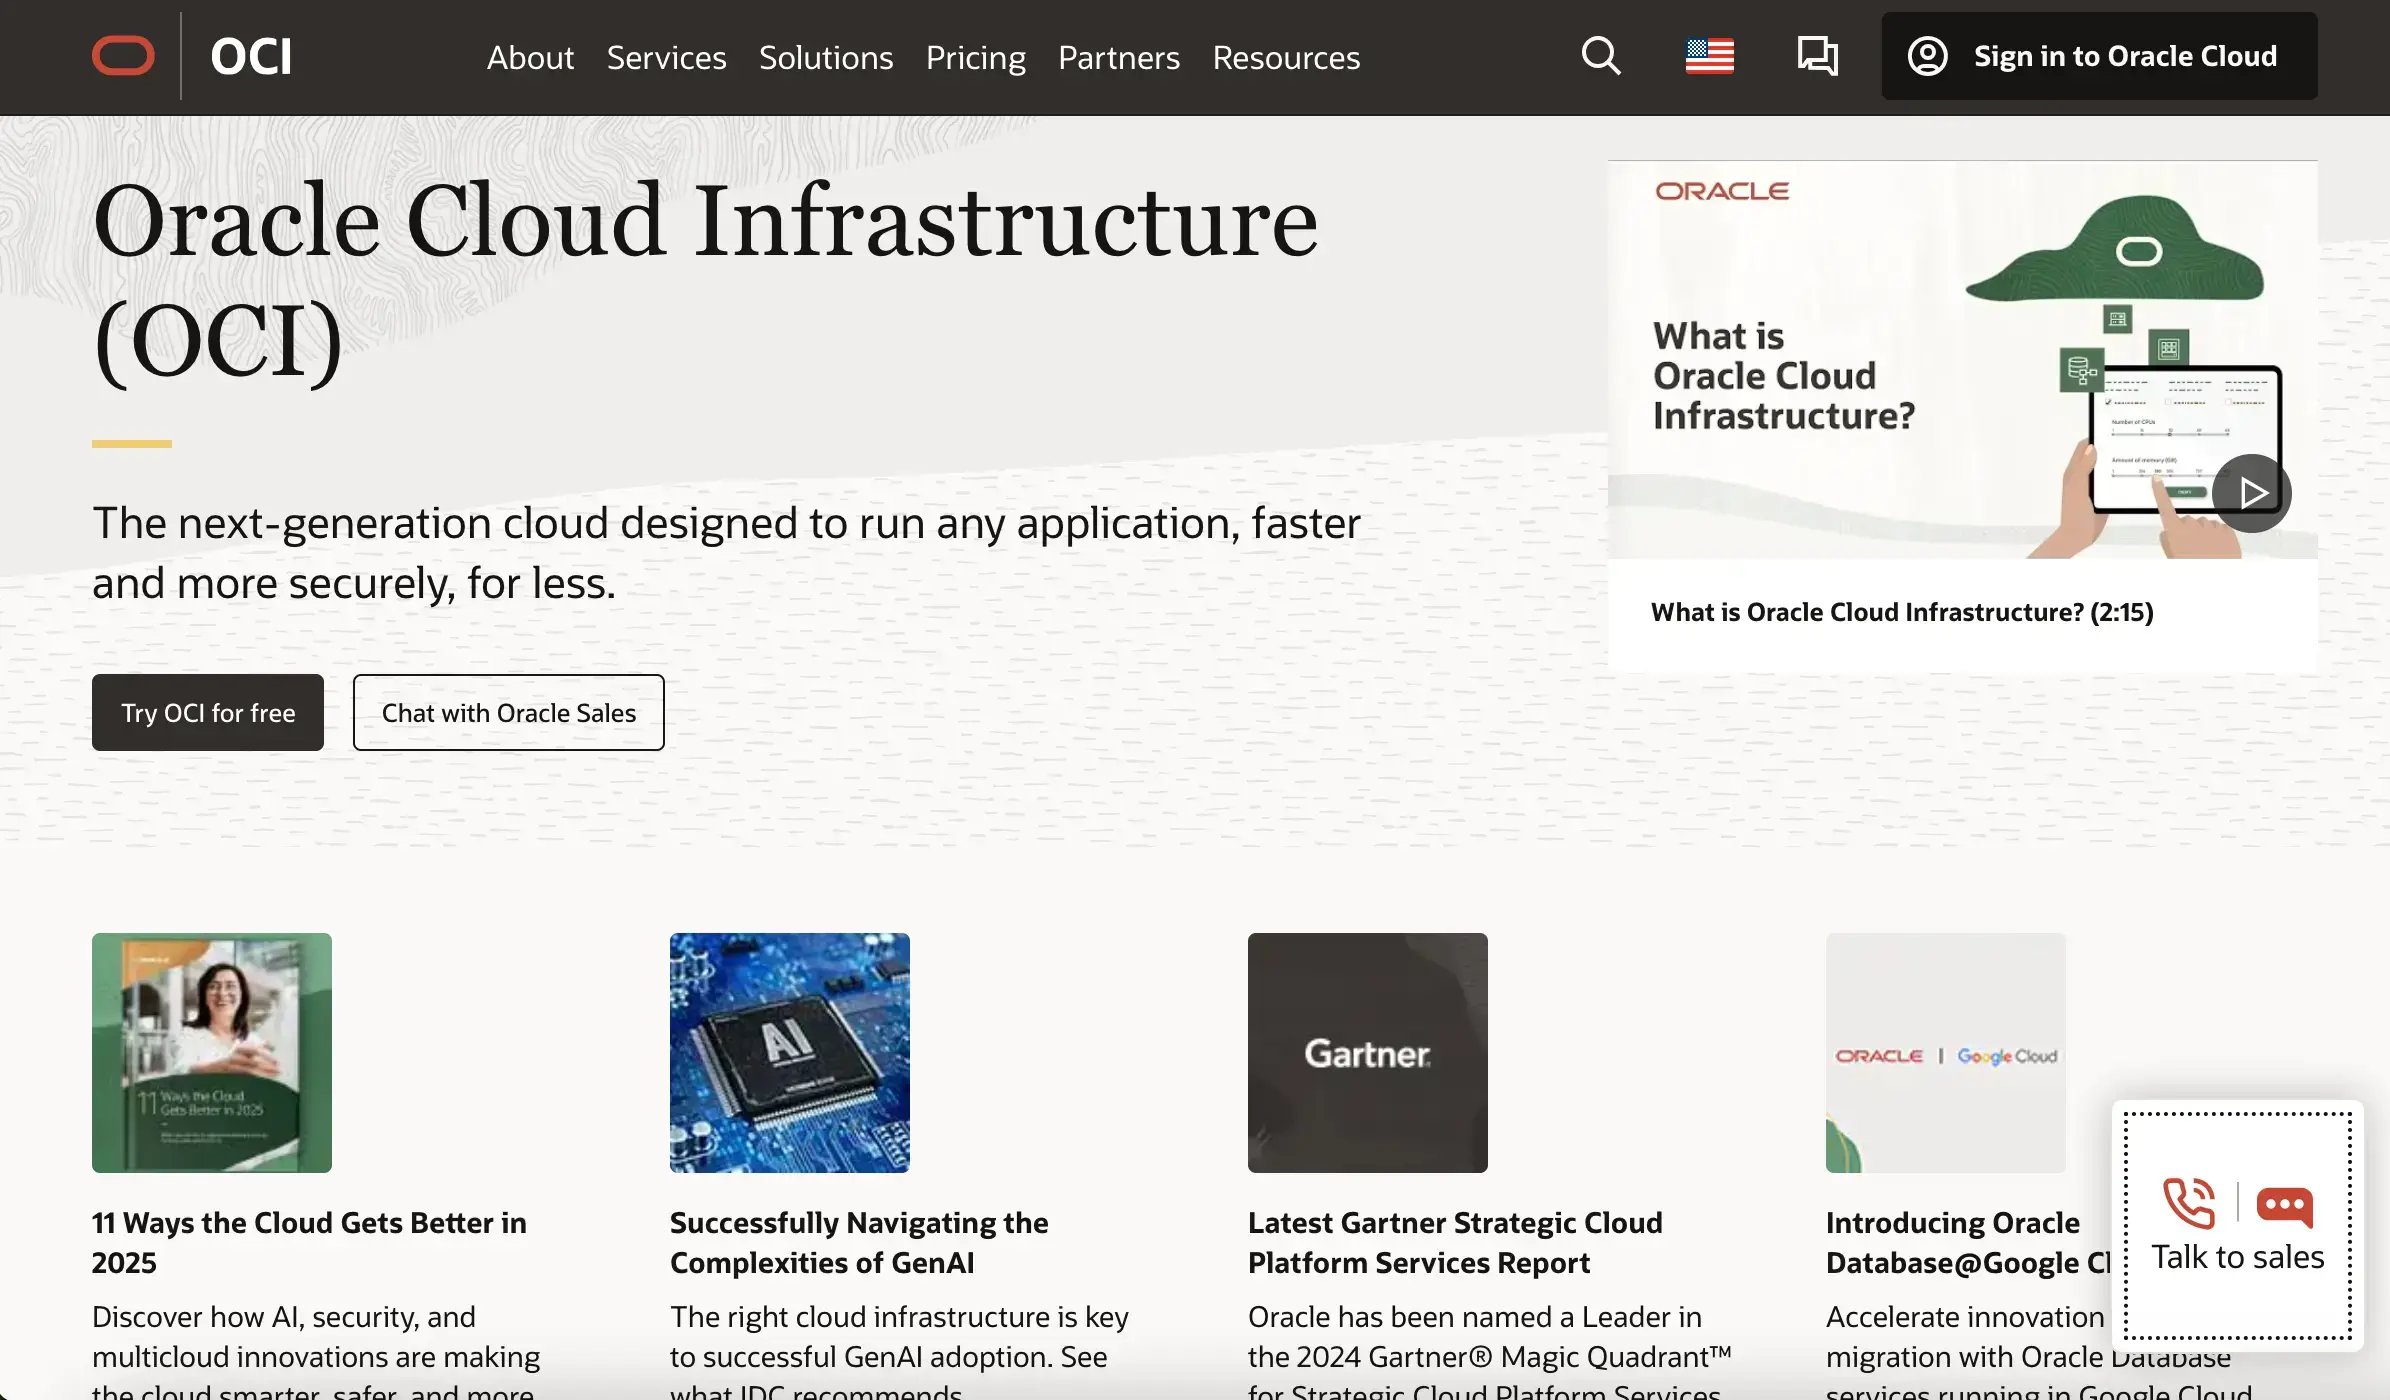
Task: Click the user profile icon in Sign in button
Action: click(x=1927, y=56)
